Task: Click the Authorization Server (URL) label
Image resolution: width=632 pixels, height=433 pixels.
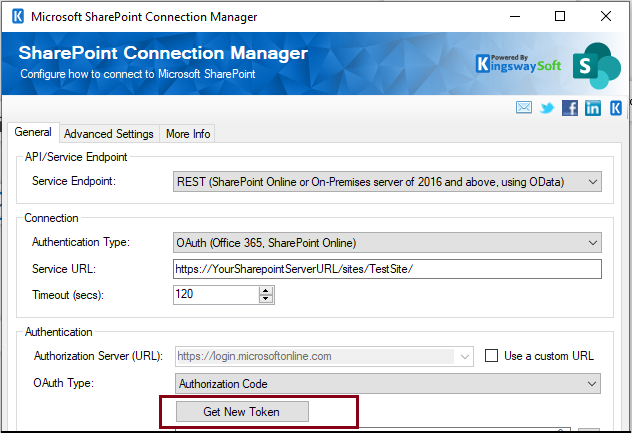Action: [98, 356]
